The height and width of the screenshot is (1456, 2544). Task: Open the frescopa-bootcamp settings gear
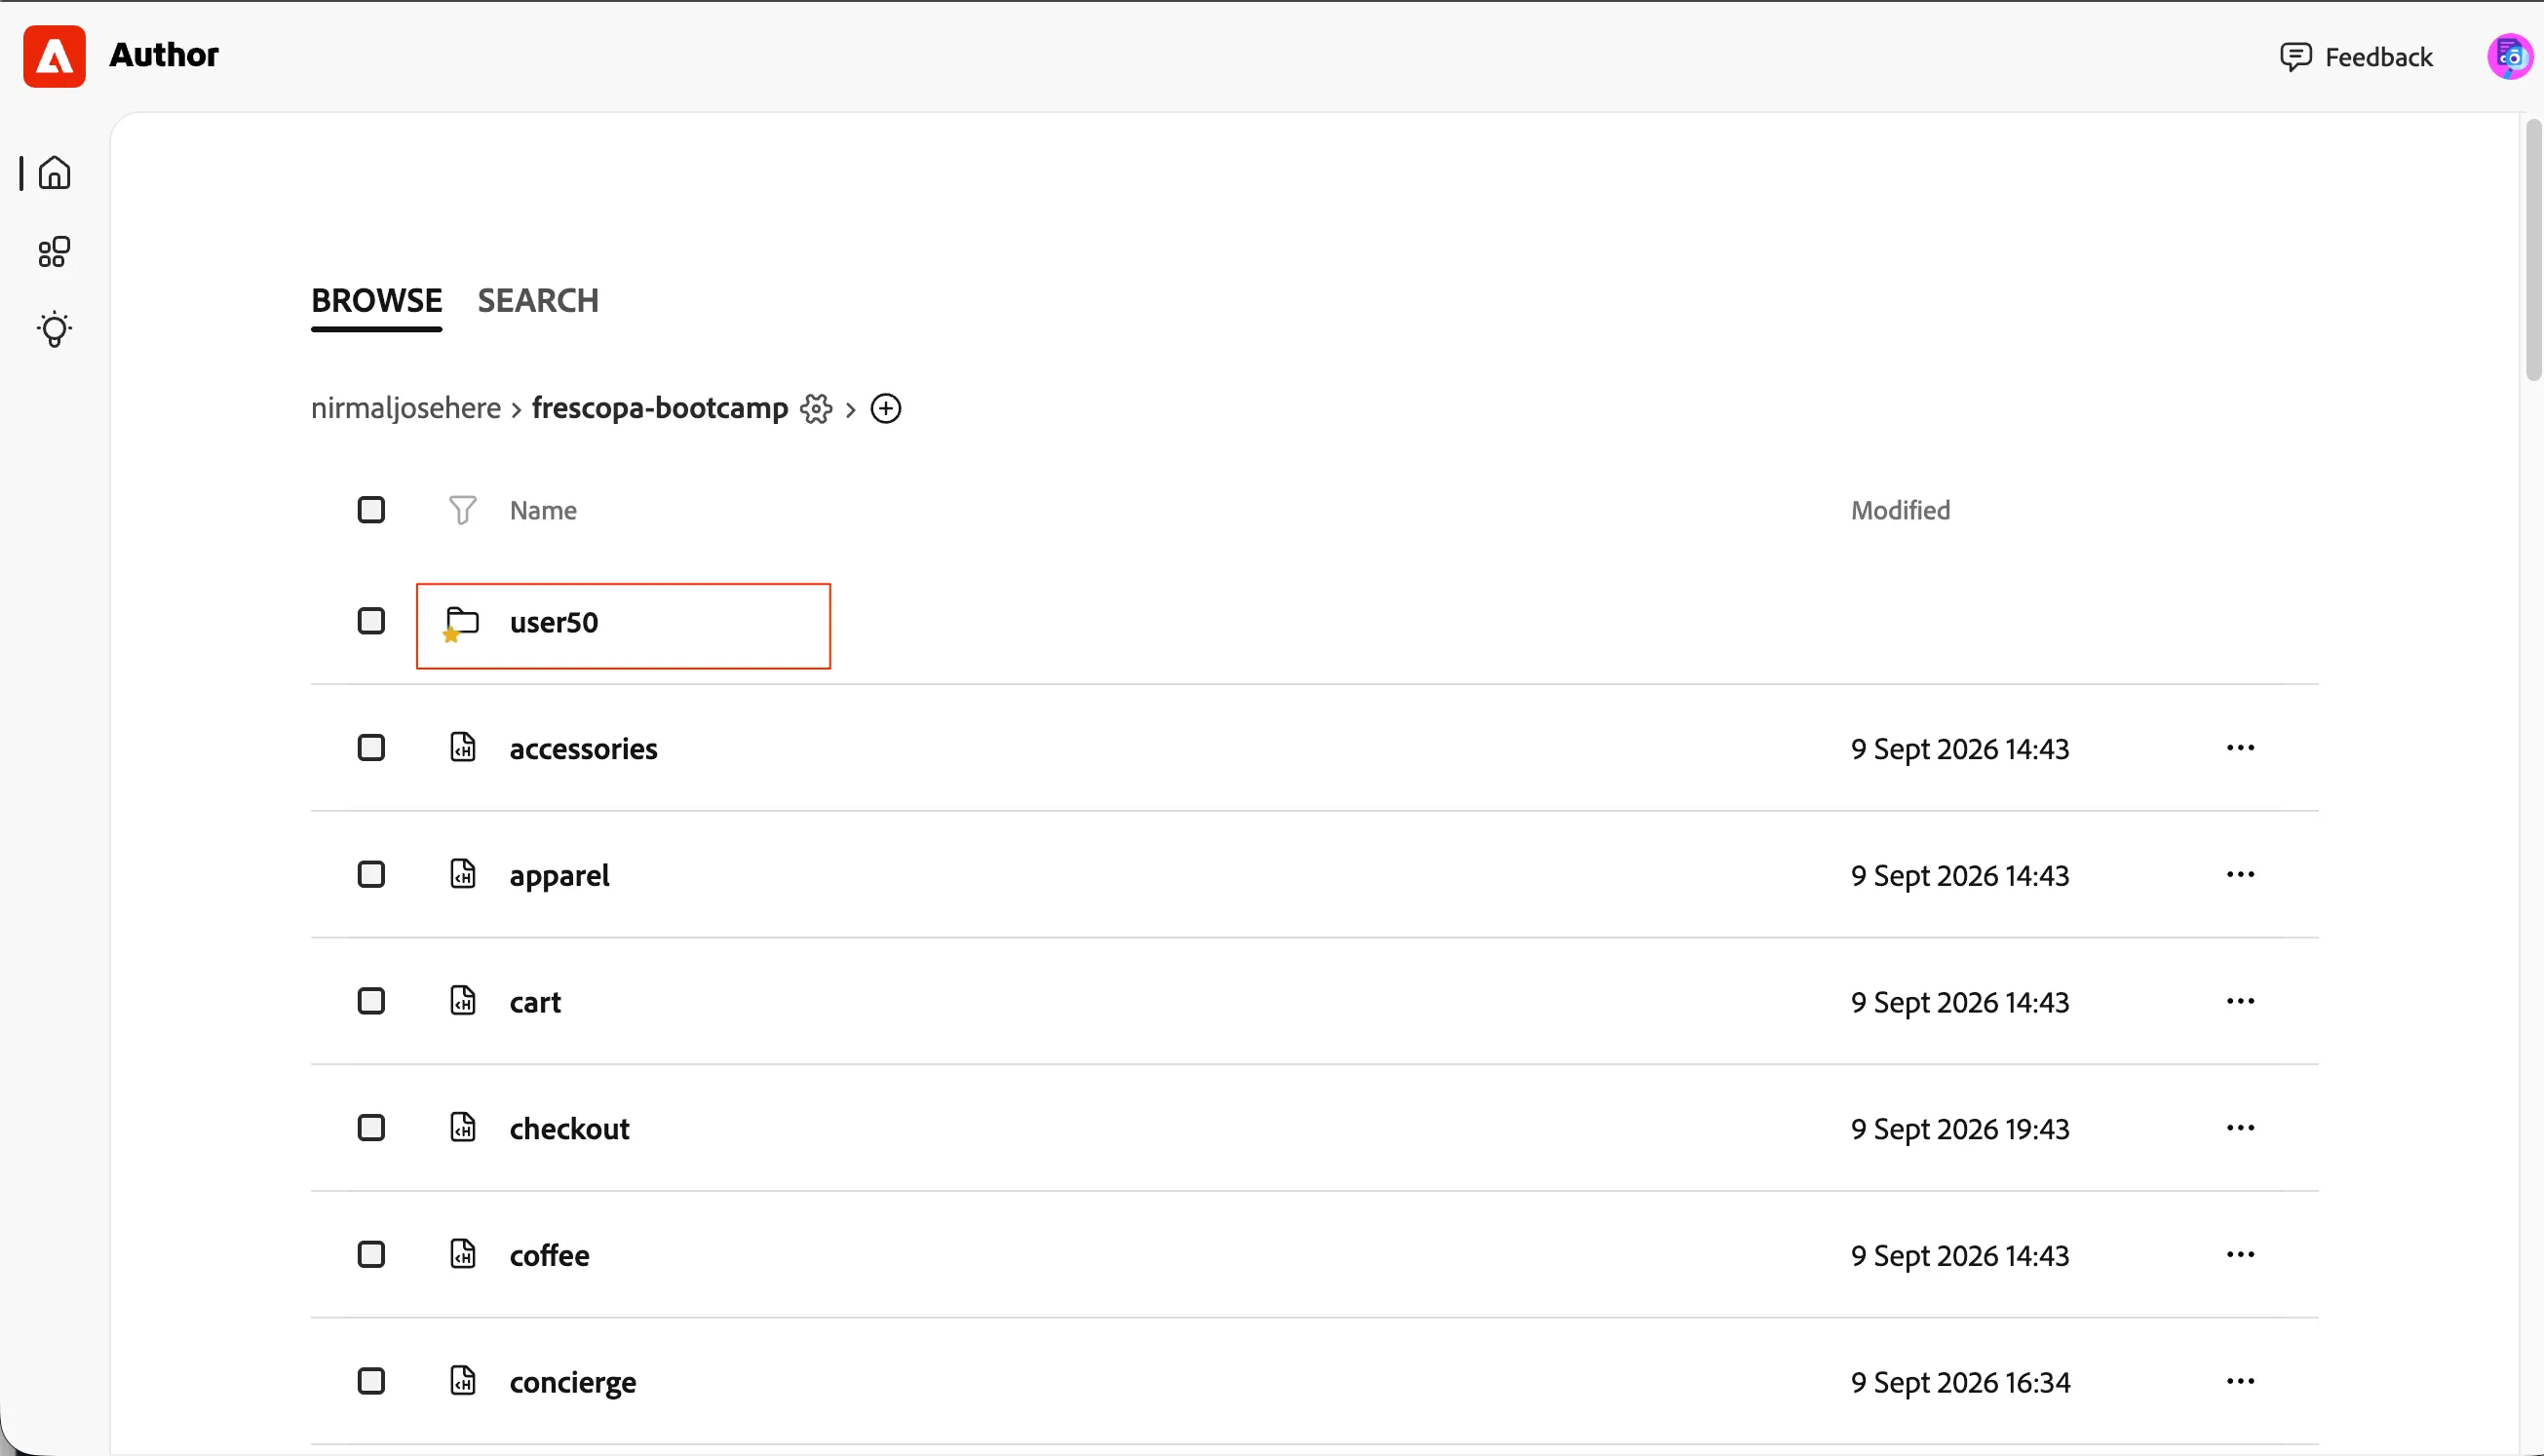pos(816,409)
